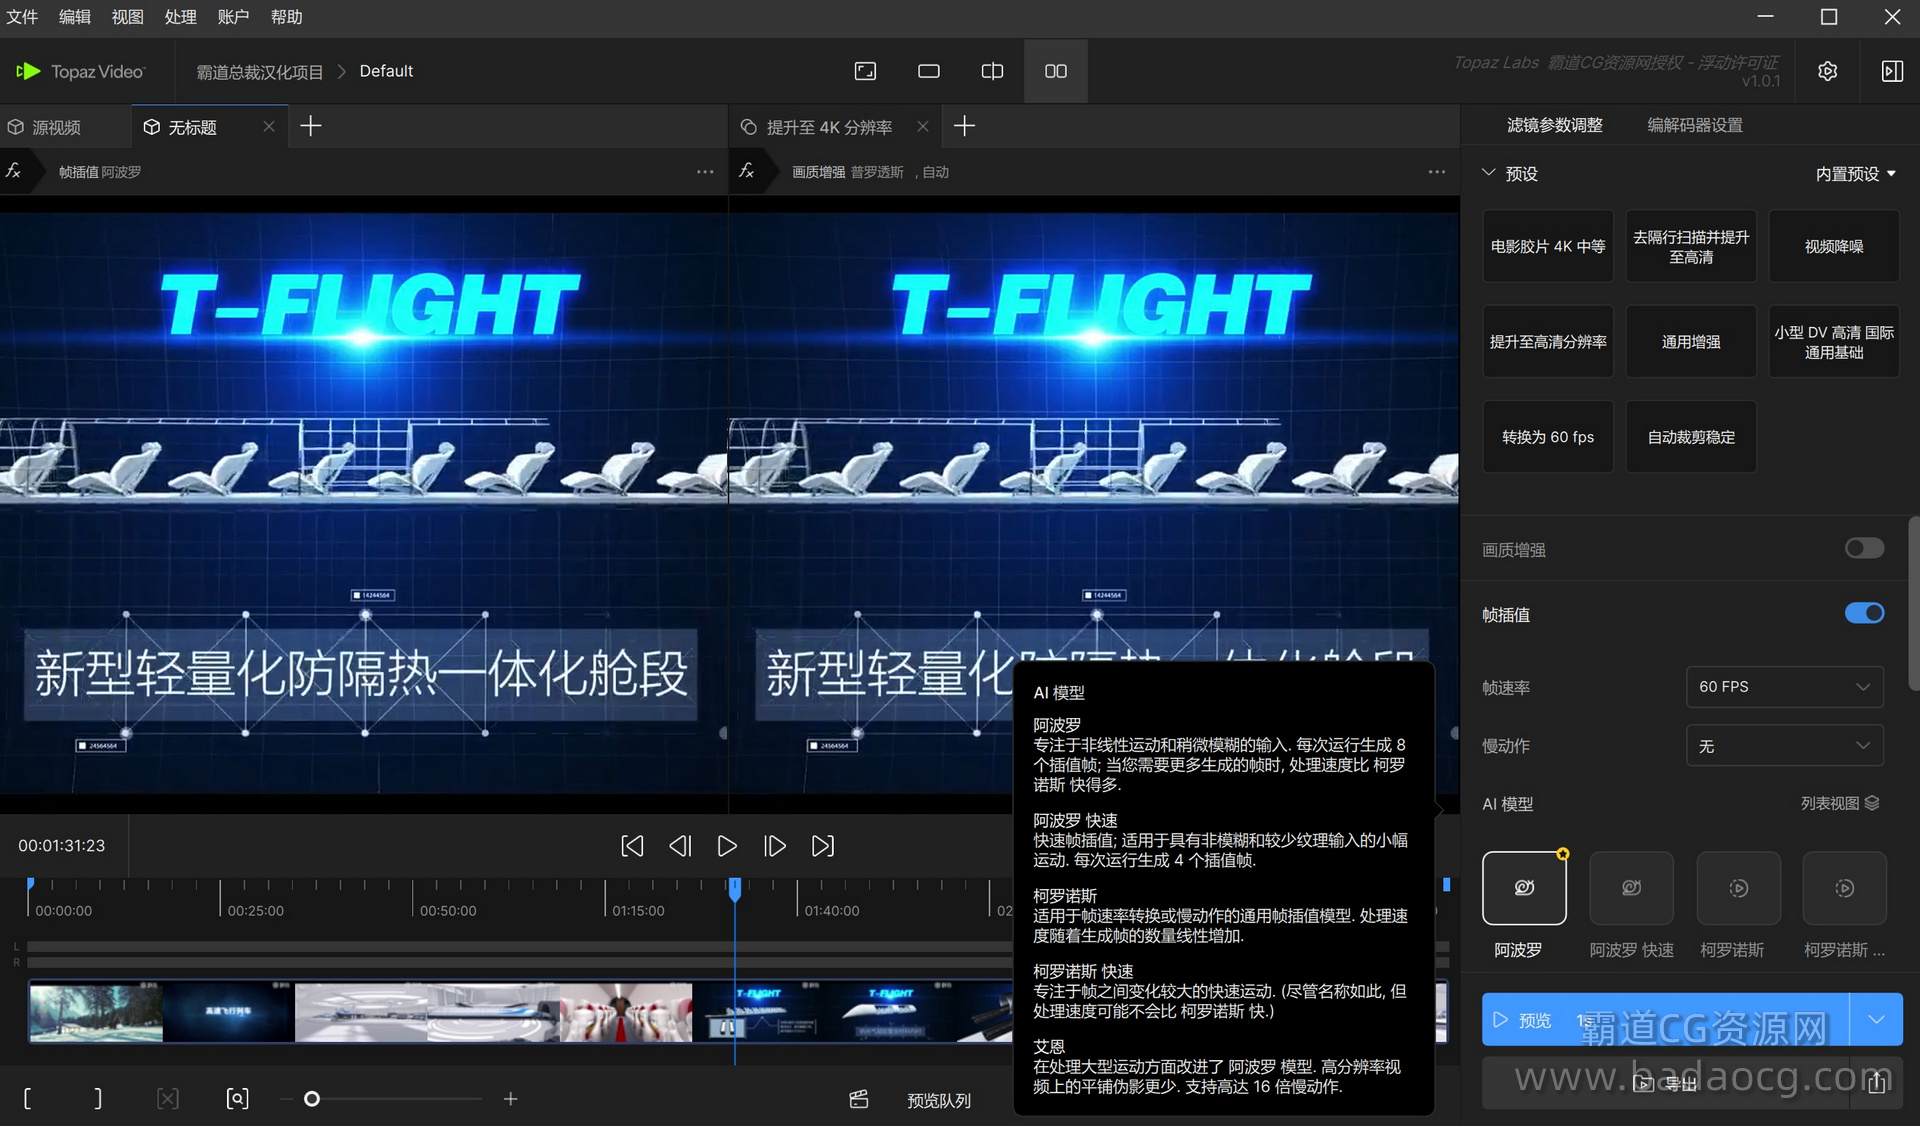Select the split compare view icon

click(992, 71)
